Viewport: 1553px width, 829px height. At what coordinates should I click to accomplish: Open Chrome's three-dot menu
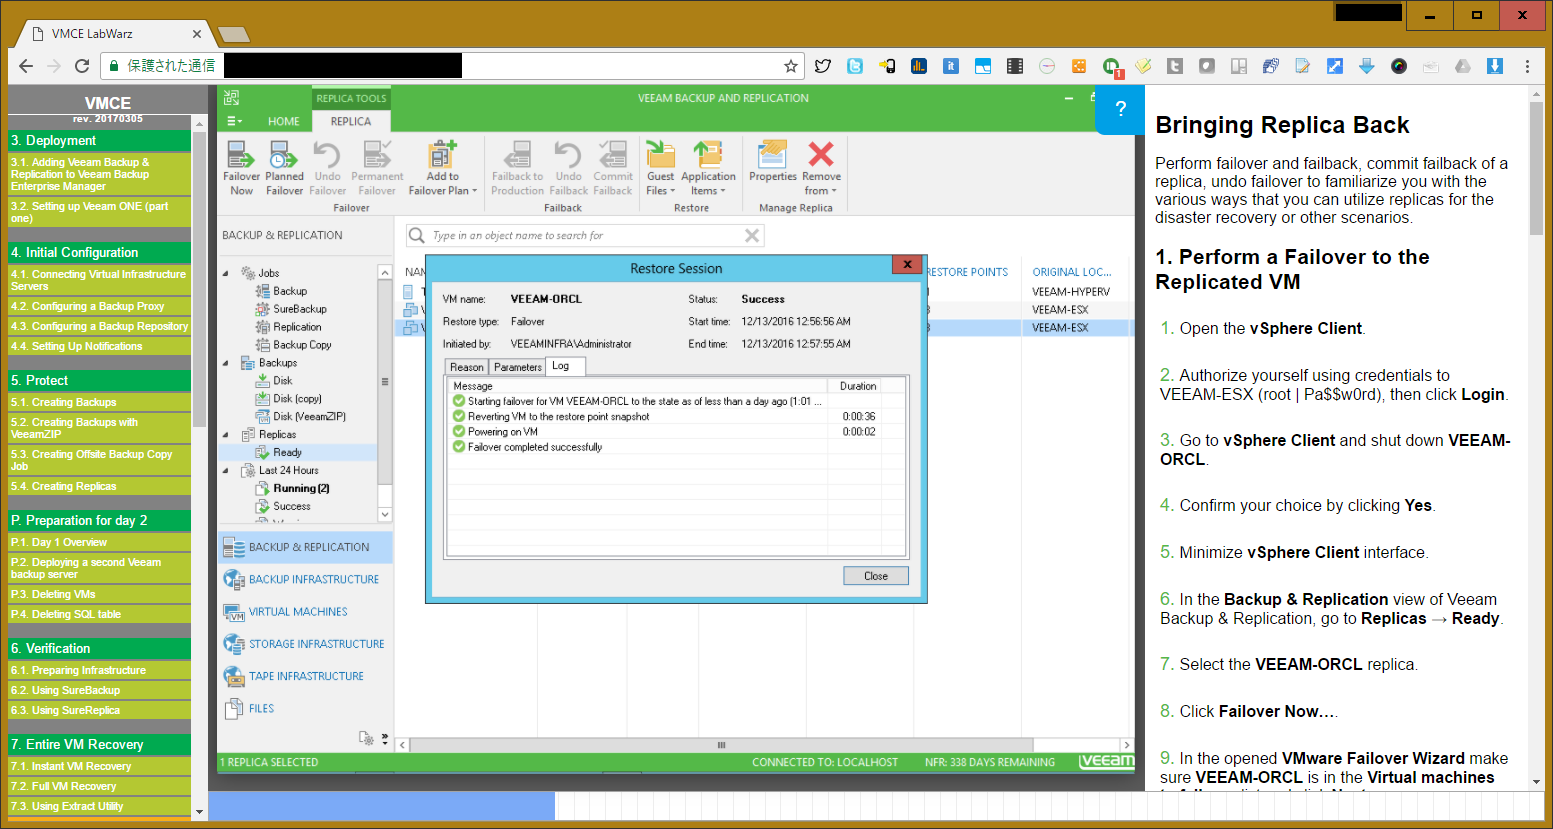point(1527,66)
